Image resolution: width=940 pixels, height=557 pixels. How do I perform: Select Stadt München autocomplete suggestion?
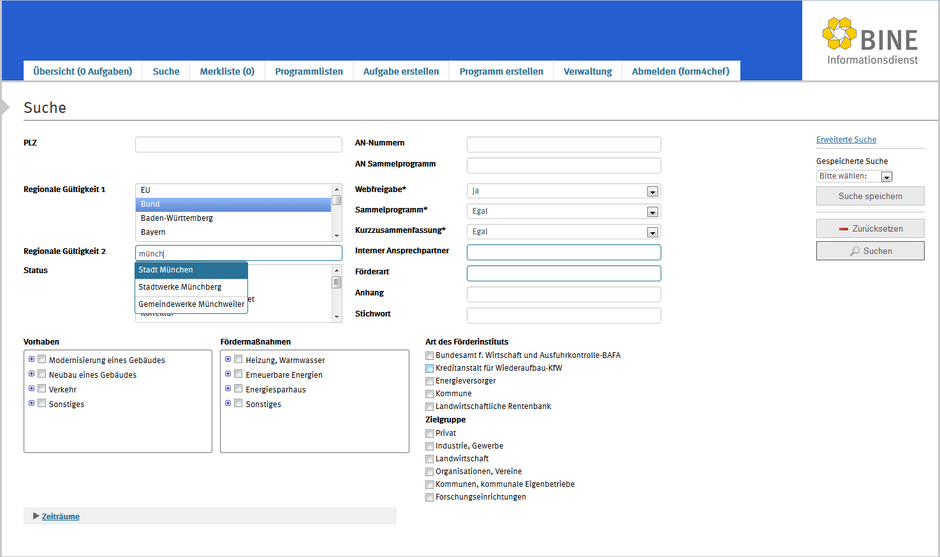191,270
